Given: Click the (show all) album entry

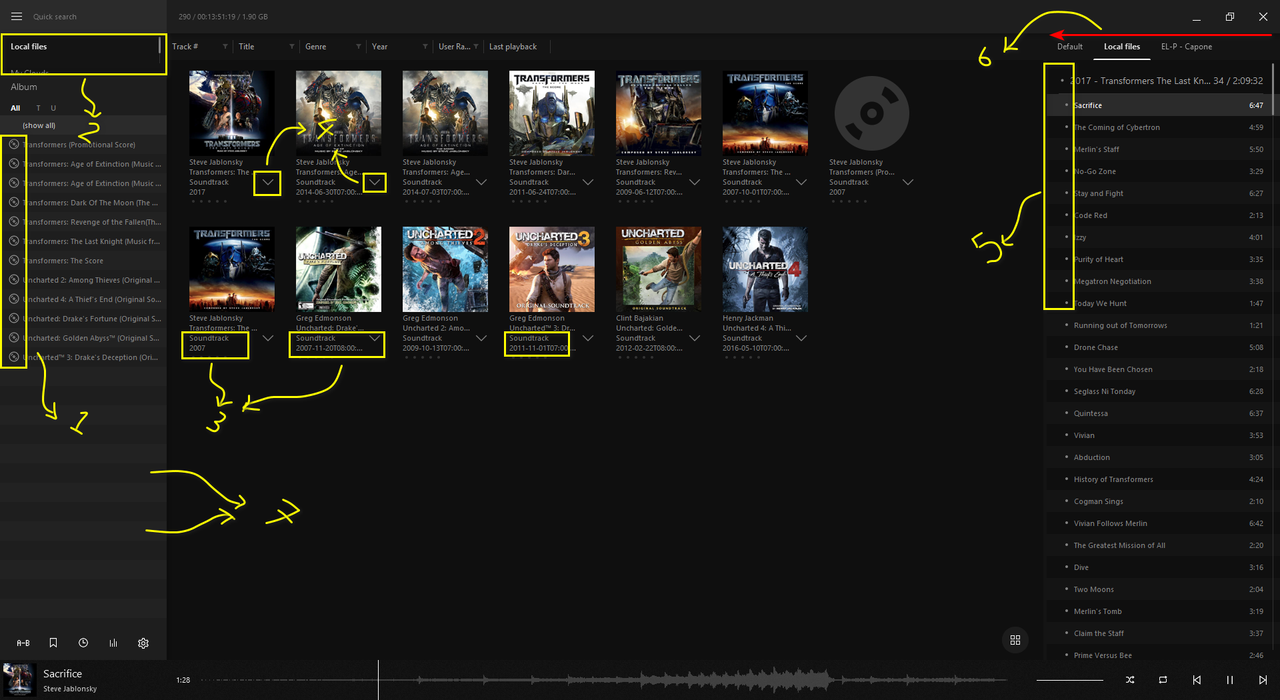Looking at the screenshot, I should click(x=39, y=126).
